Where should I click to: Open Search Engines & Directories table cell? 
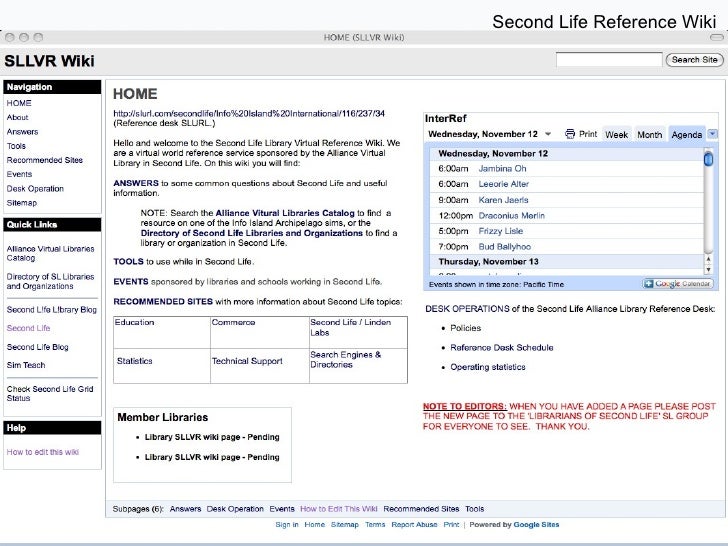click(345, 360)
